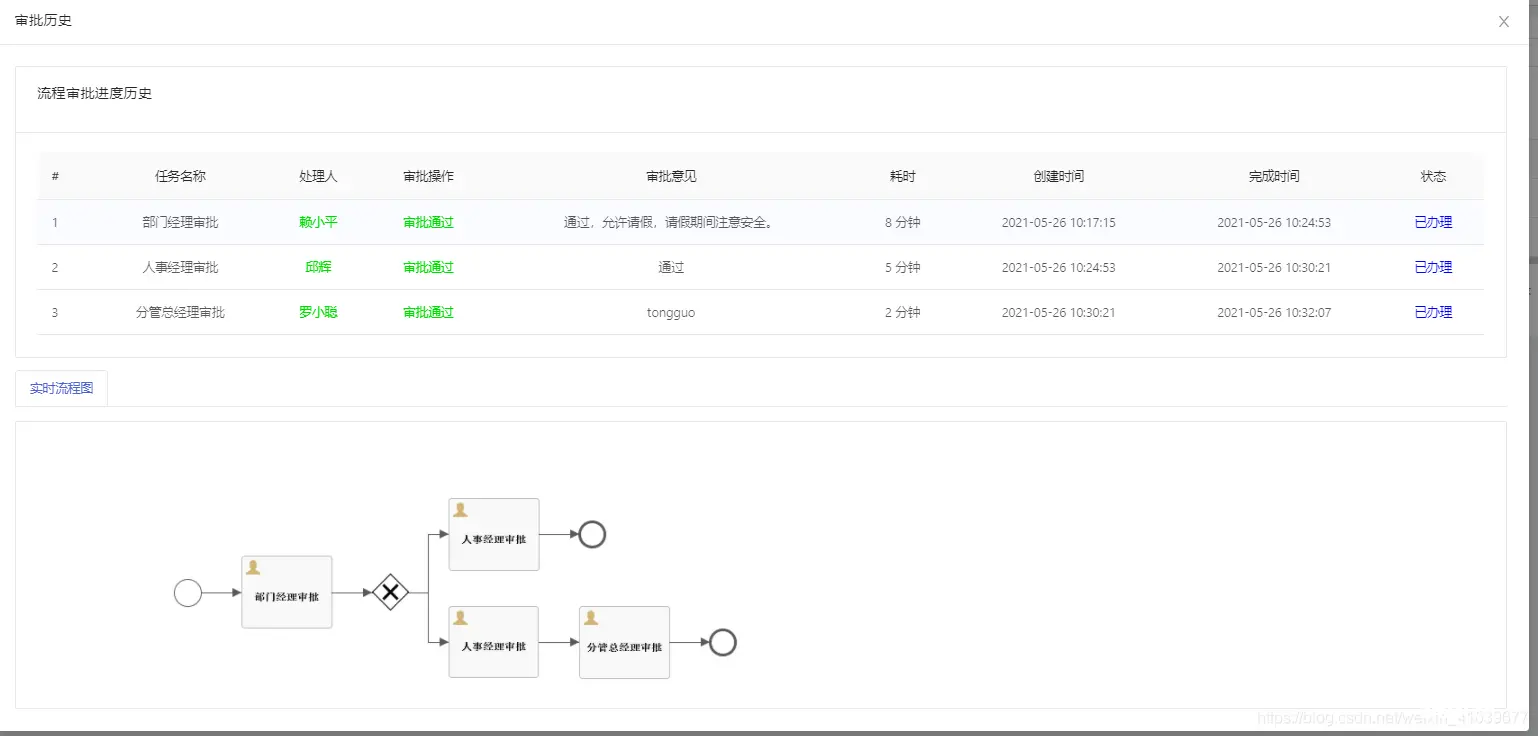Click user icon on the lower 人事经理审批 node

tap(460, 618)
